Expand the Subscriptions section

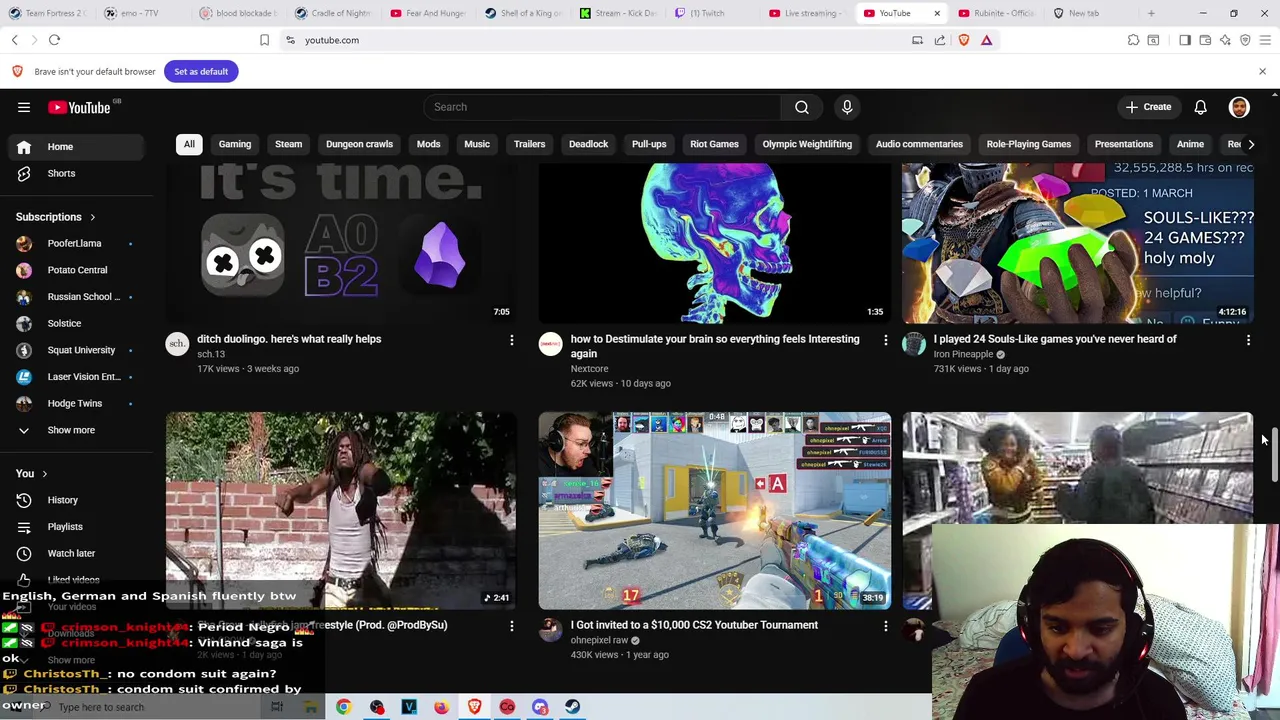56,217
